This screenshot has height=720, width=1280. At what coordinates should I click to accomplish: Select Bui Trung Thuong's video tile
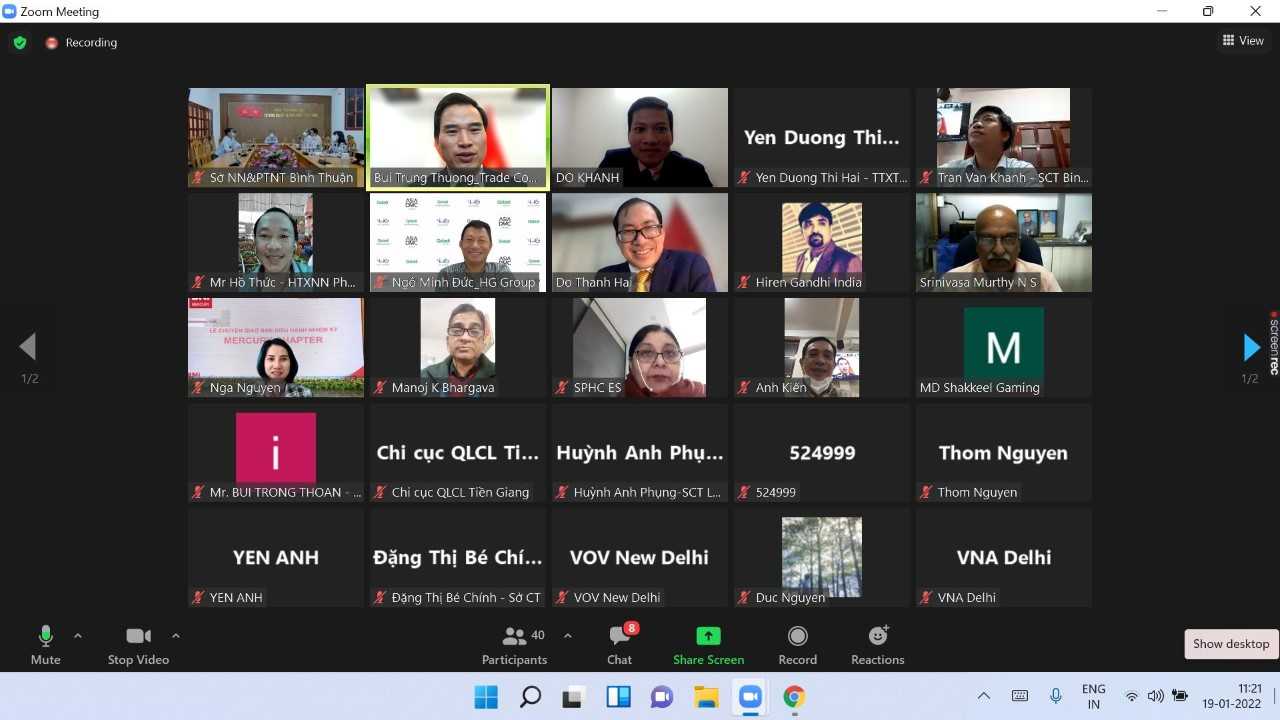pos(458,137)
